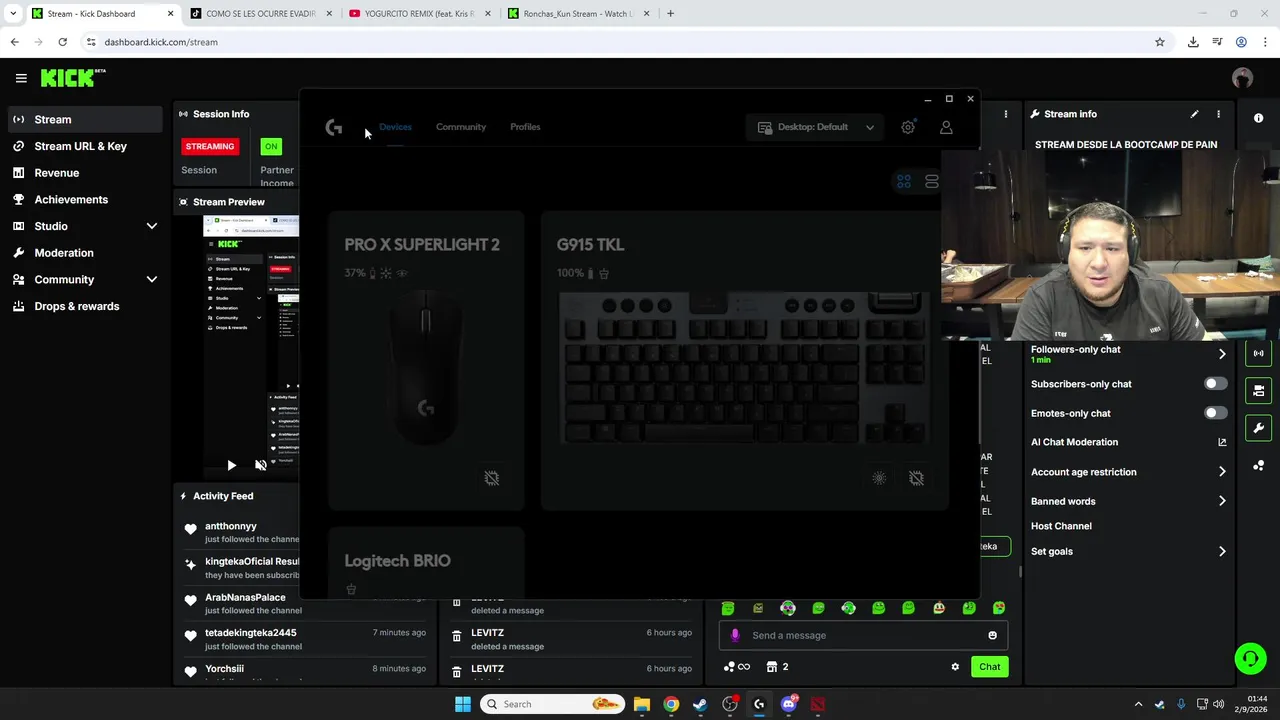This screenshot has height=720, width=1280.
Task: Click PRO X SUPERLIGHT 2 onboard memory icon
Action: (492, 478)
